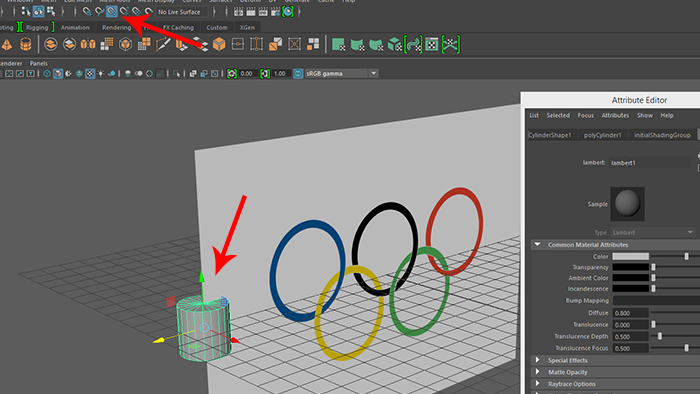The image size is (700, 394).
Task: Toggle the textured display checker icon
Action: [x=90, y=74]
